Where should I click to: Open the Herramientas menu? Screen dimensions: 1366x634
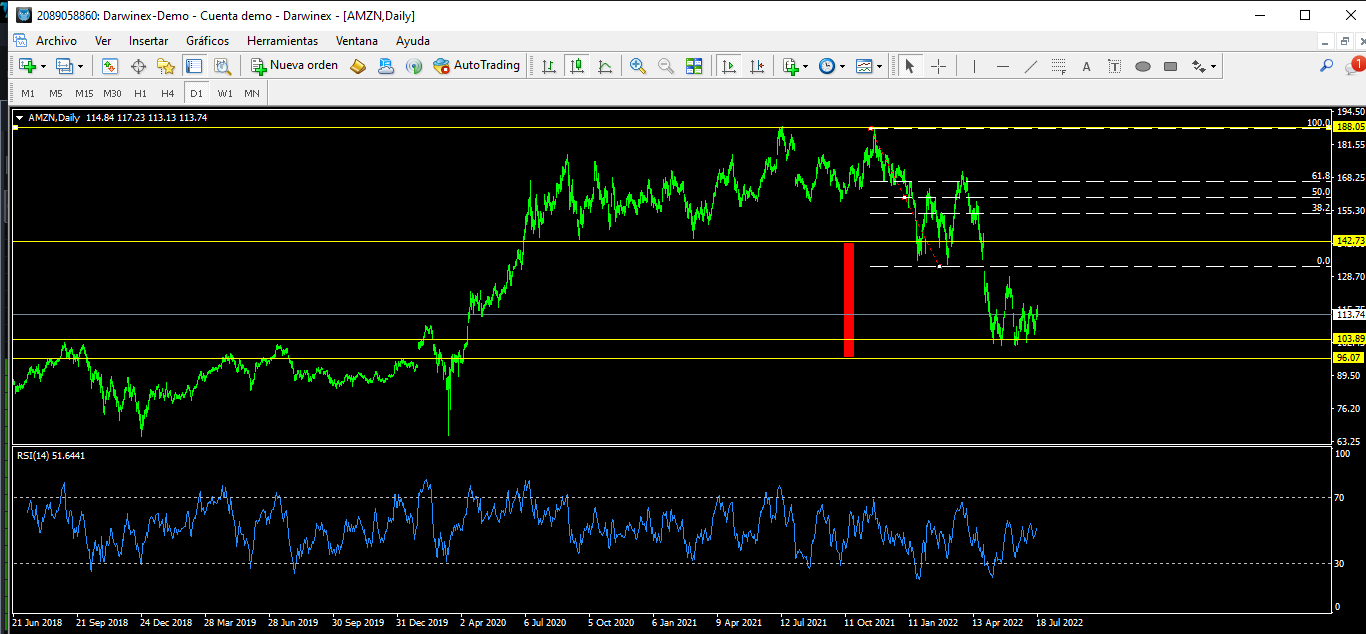coord(282,41)
